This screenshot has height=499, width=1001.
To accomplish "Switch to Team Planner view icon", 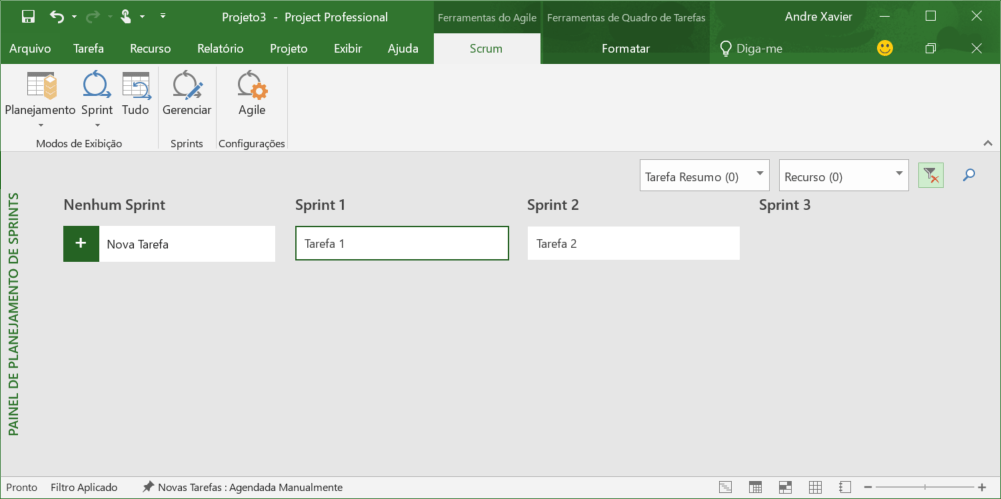I will click(785, 488).
